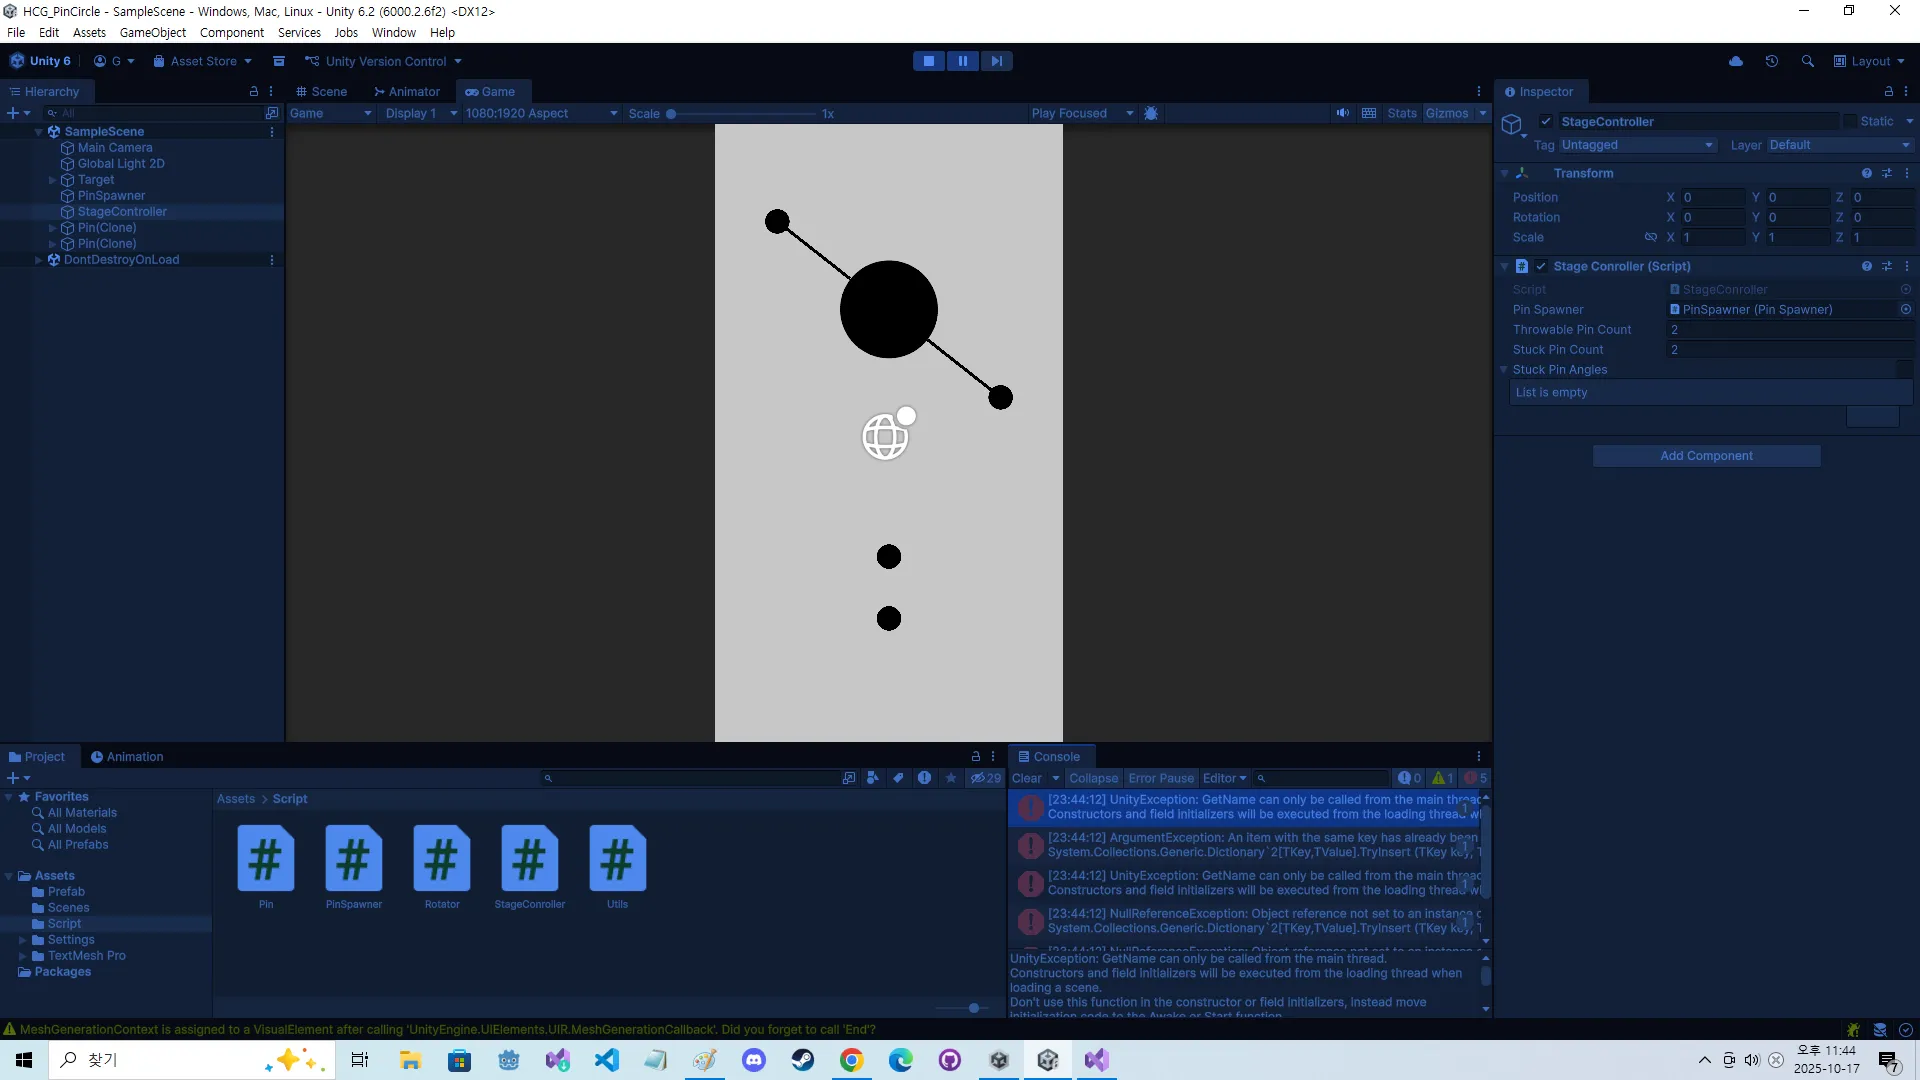Lock the Inspector panel

click(1888, 91)
